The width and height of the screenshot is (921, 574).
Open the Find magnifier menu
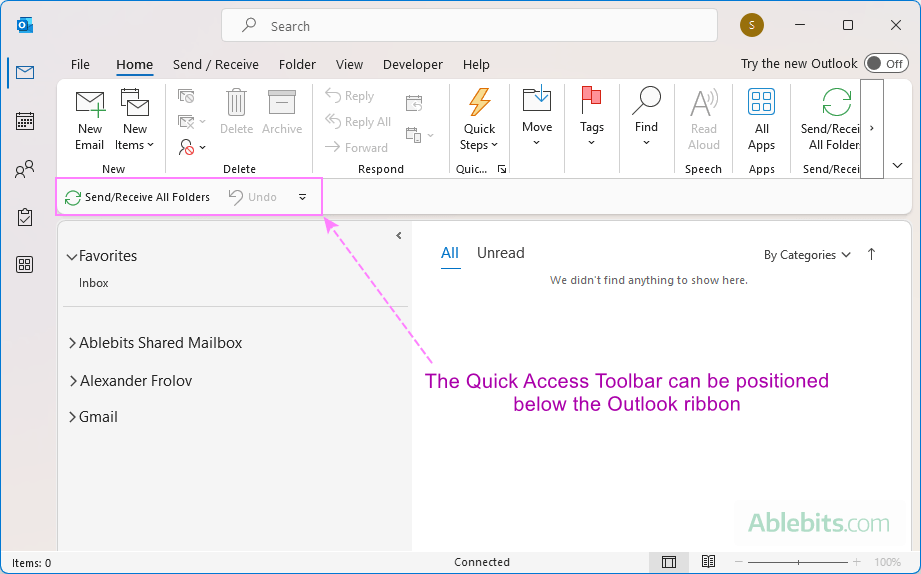(x=646, y=116)
